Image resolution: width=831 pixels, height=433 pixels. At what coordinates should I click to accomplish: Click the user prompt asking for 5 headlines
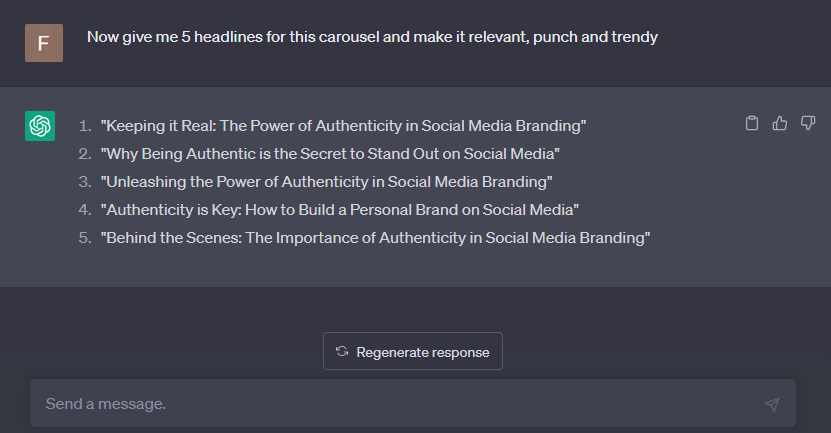point(372,37)
